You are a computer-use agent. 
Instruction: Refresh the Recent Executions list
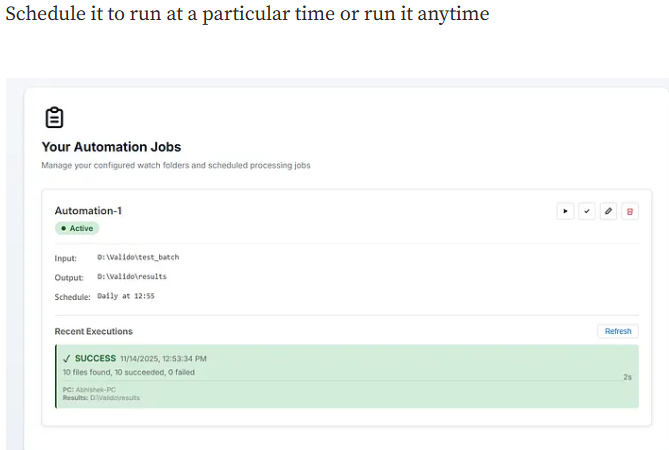(618, 331)
